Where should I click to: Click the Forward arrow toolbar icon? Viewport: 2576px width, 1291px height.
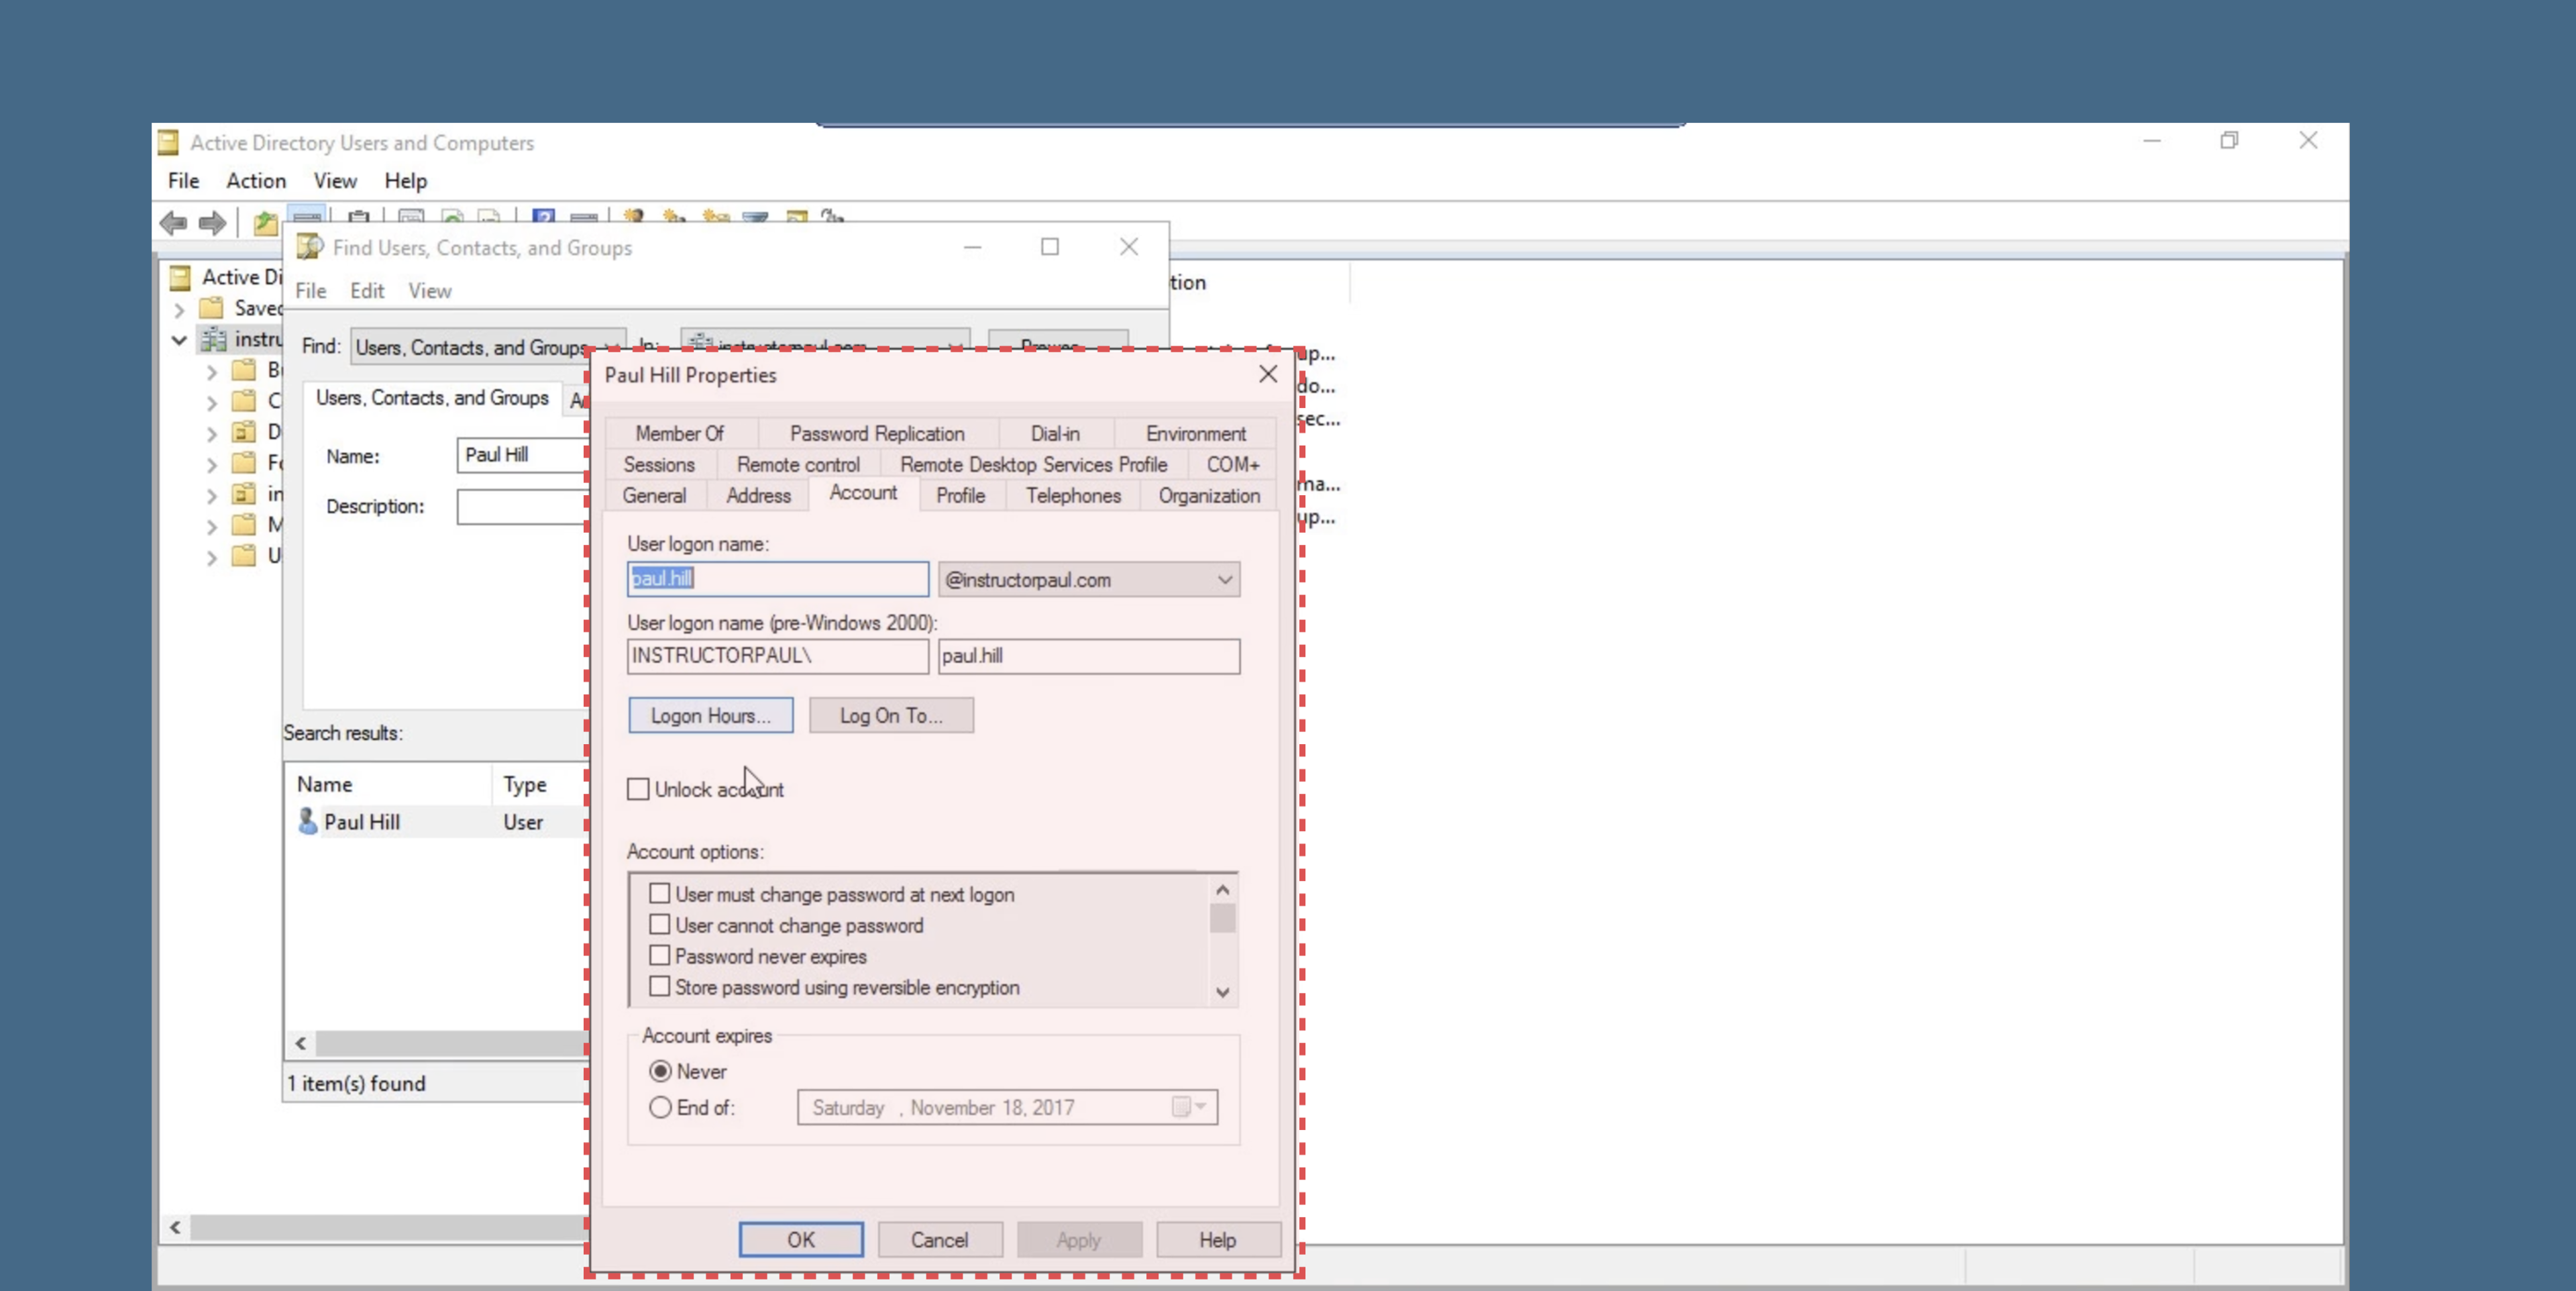pos(212,222)
